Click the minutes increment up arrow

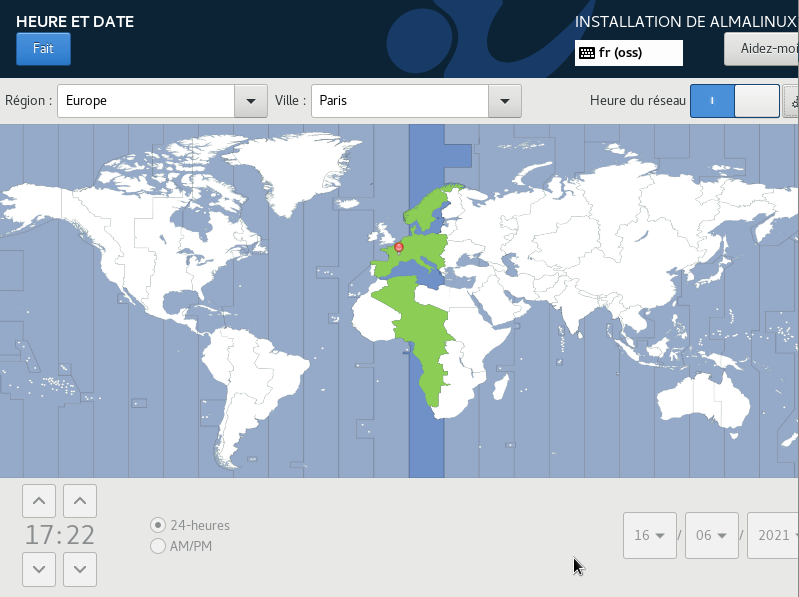pos(80,500)
